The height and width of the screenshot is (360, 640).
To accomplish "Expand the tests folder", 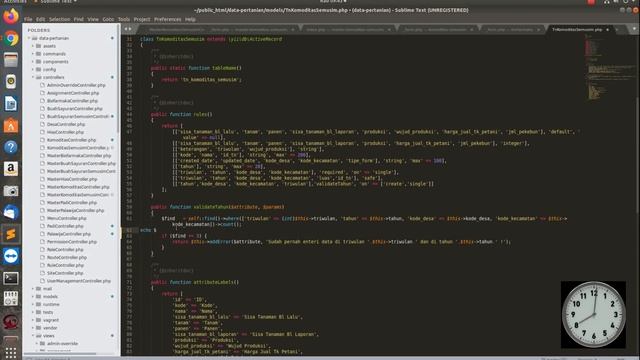I will (x=33, y=312).
